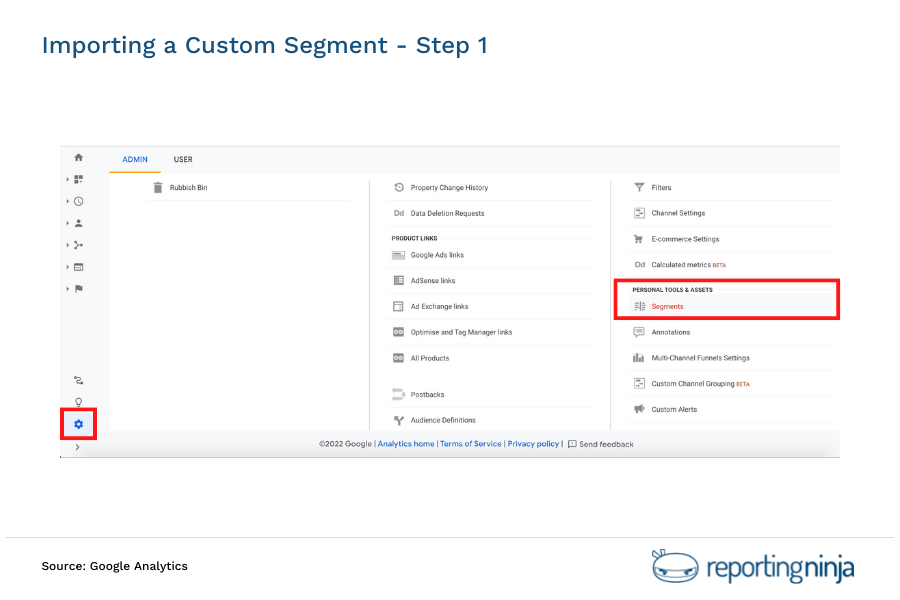Click the Attribution icon in the sidebar
Viewport: 900px width, 600px height.
(78, 380)
